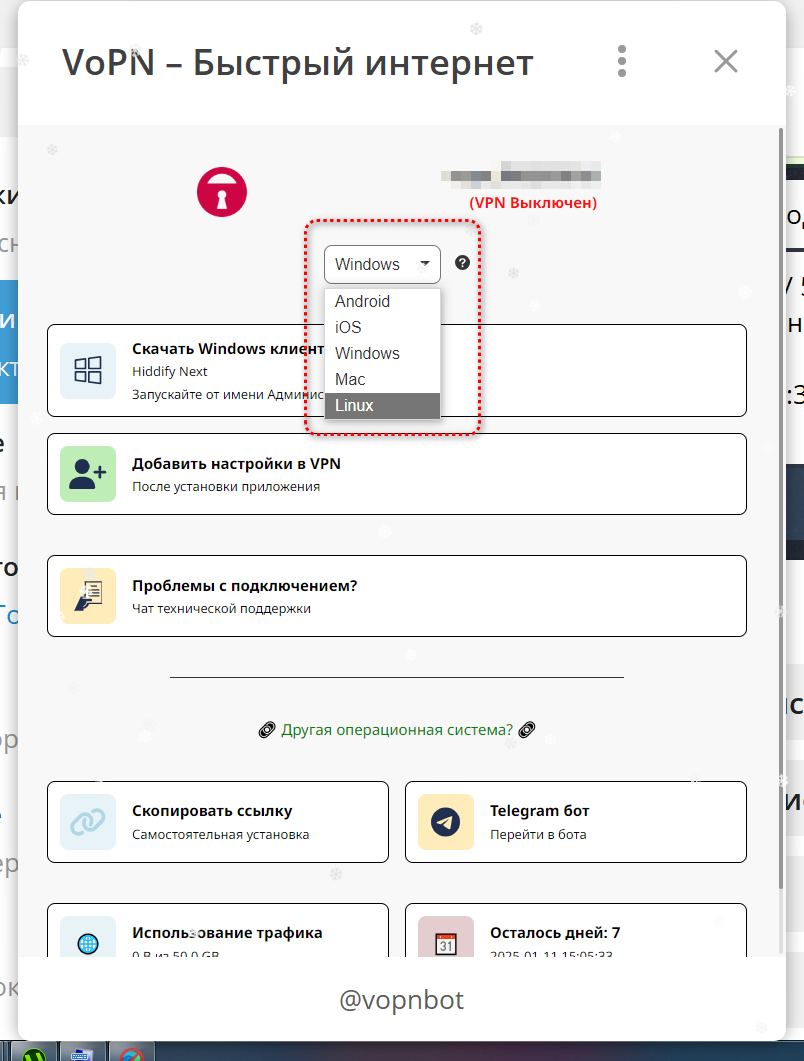Open the three-dot options menu
The height and width of the screenshot is (1061, 804).
coord(622,61)
